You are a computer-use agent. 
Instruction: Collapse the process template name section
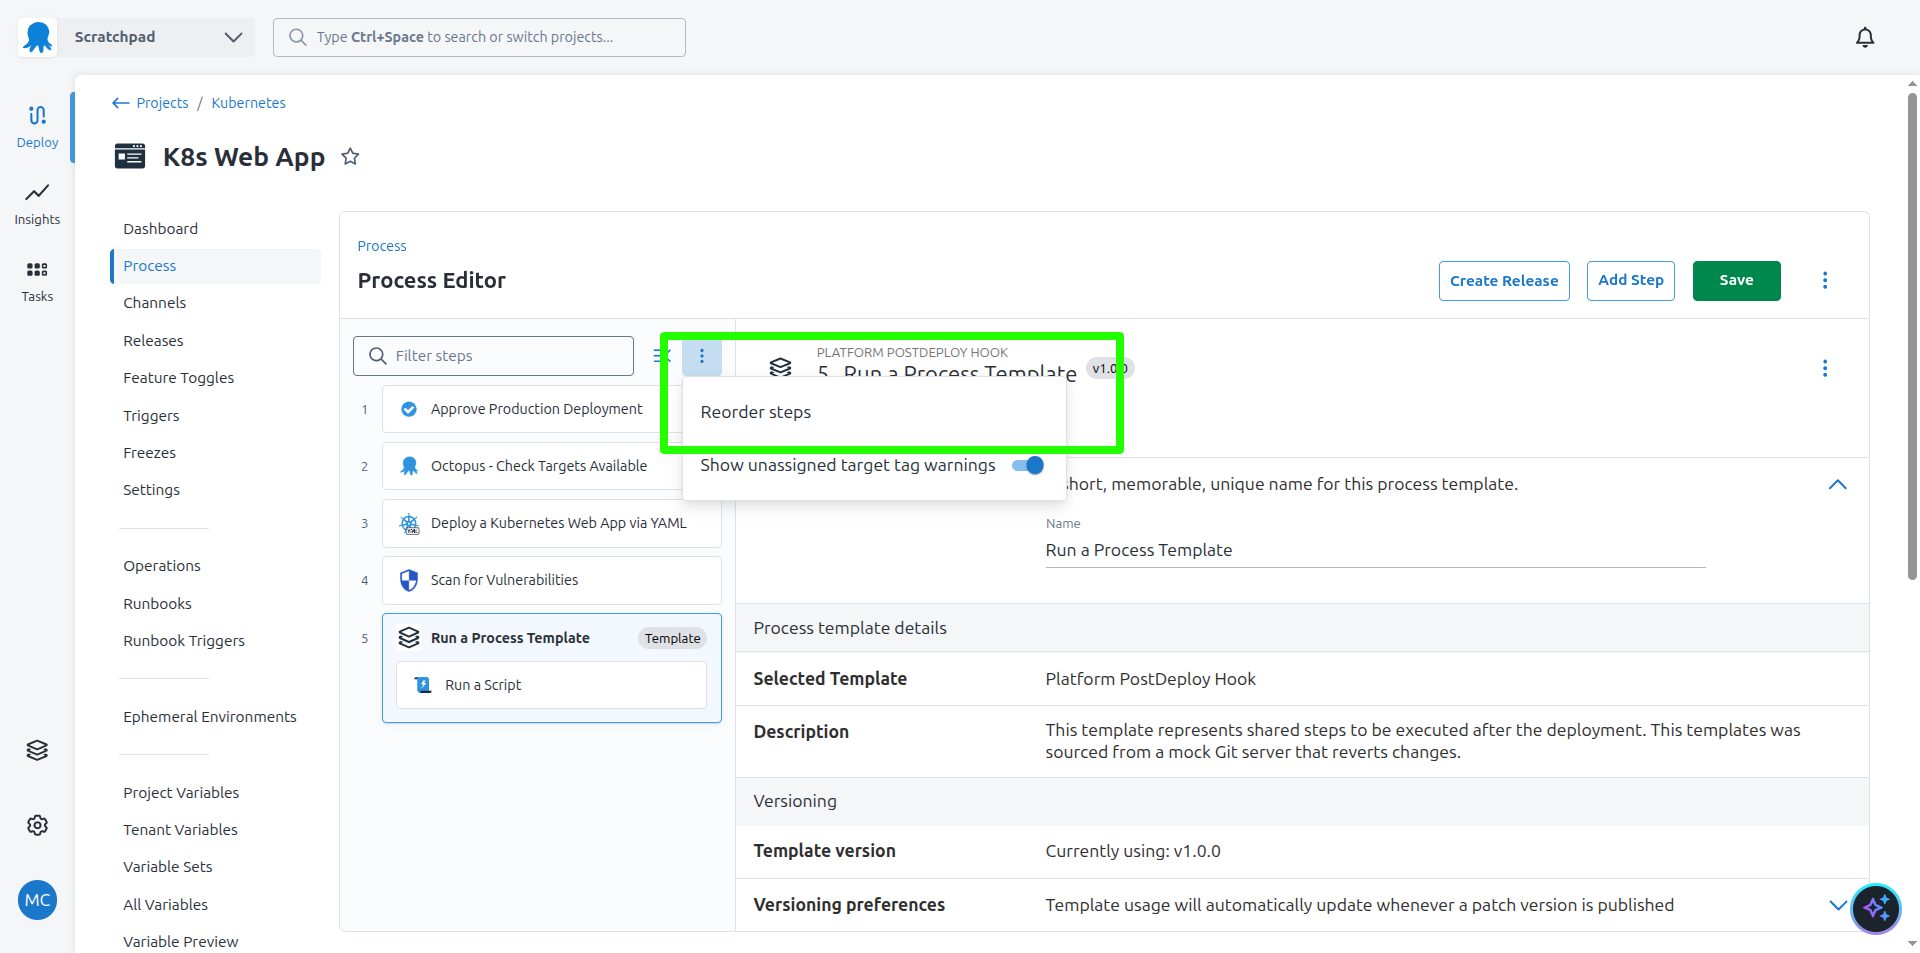point(1837,484)
